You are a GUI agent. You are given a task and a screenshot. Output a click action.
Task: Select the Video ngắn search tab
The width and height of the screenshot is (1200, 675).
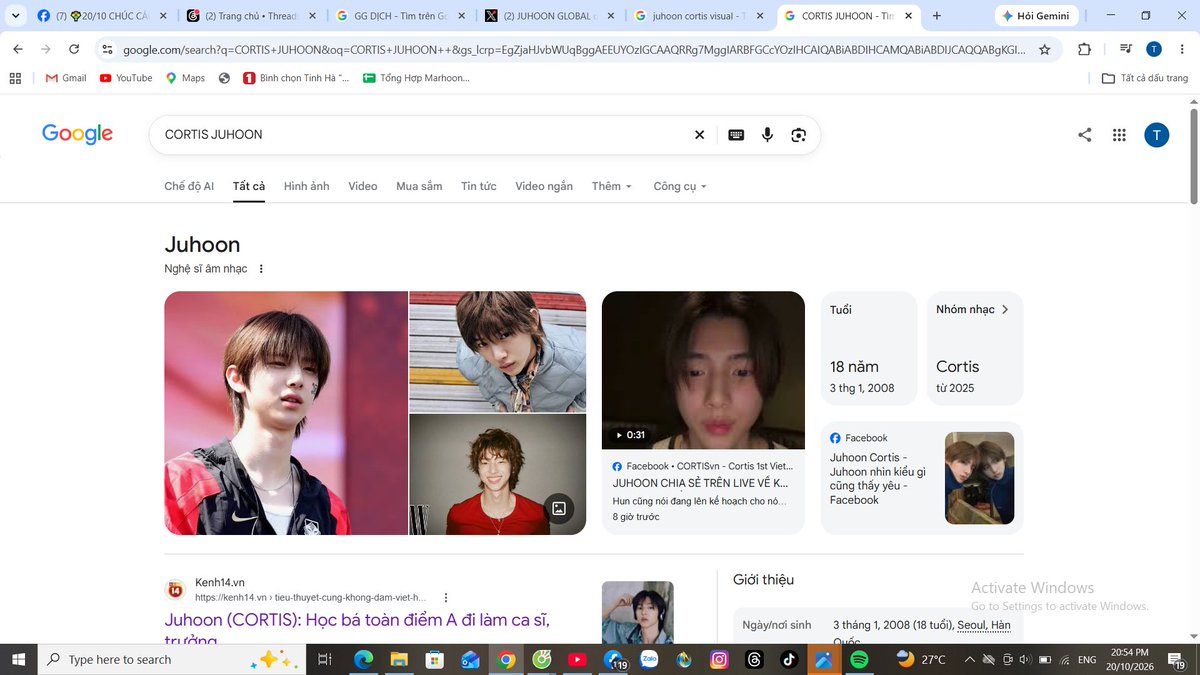544,186
